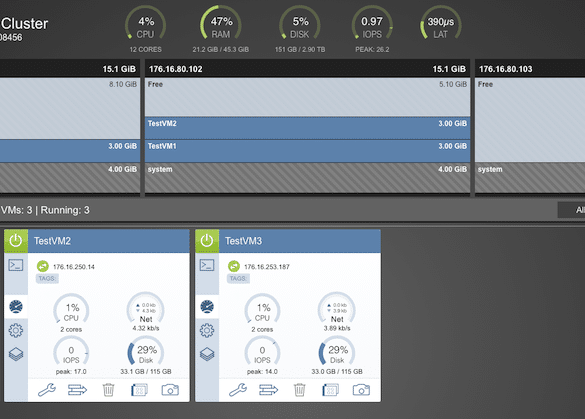The height and width of the screenshot is (419, 585).
Task: Click "151 GB / 2.90 TB" disk text
Action: [x=300, y=49]
